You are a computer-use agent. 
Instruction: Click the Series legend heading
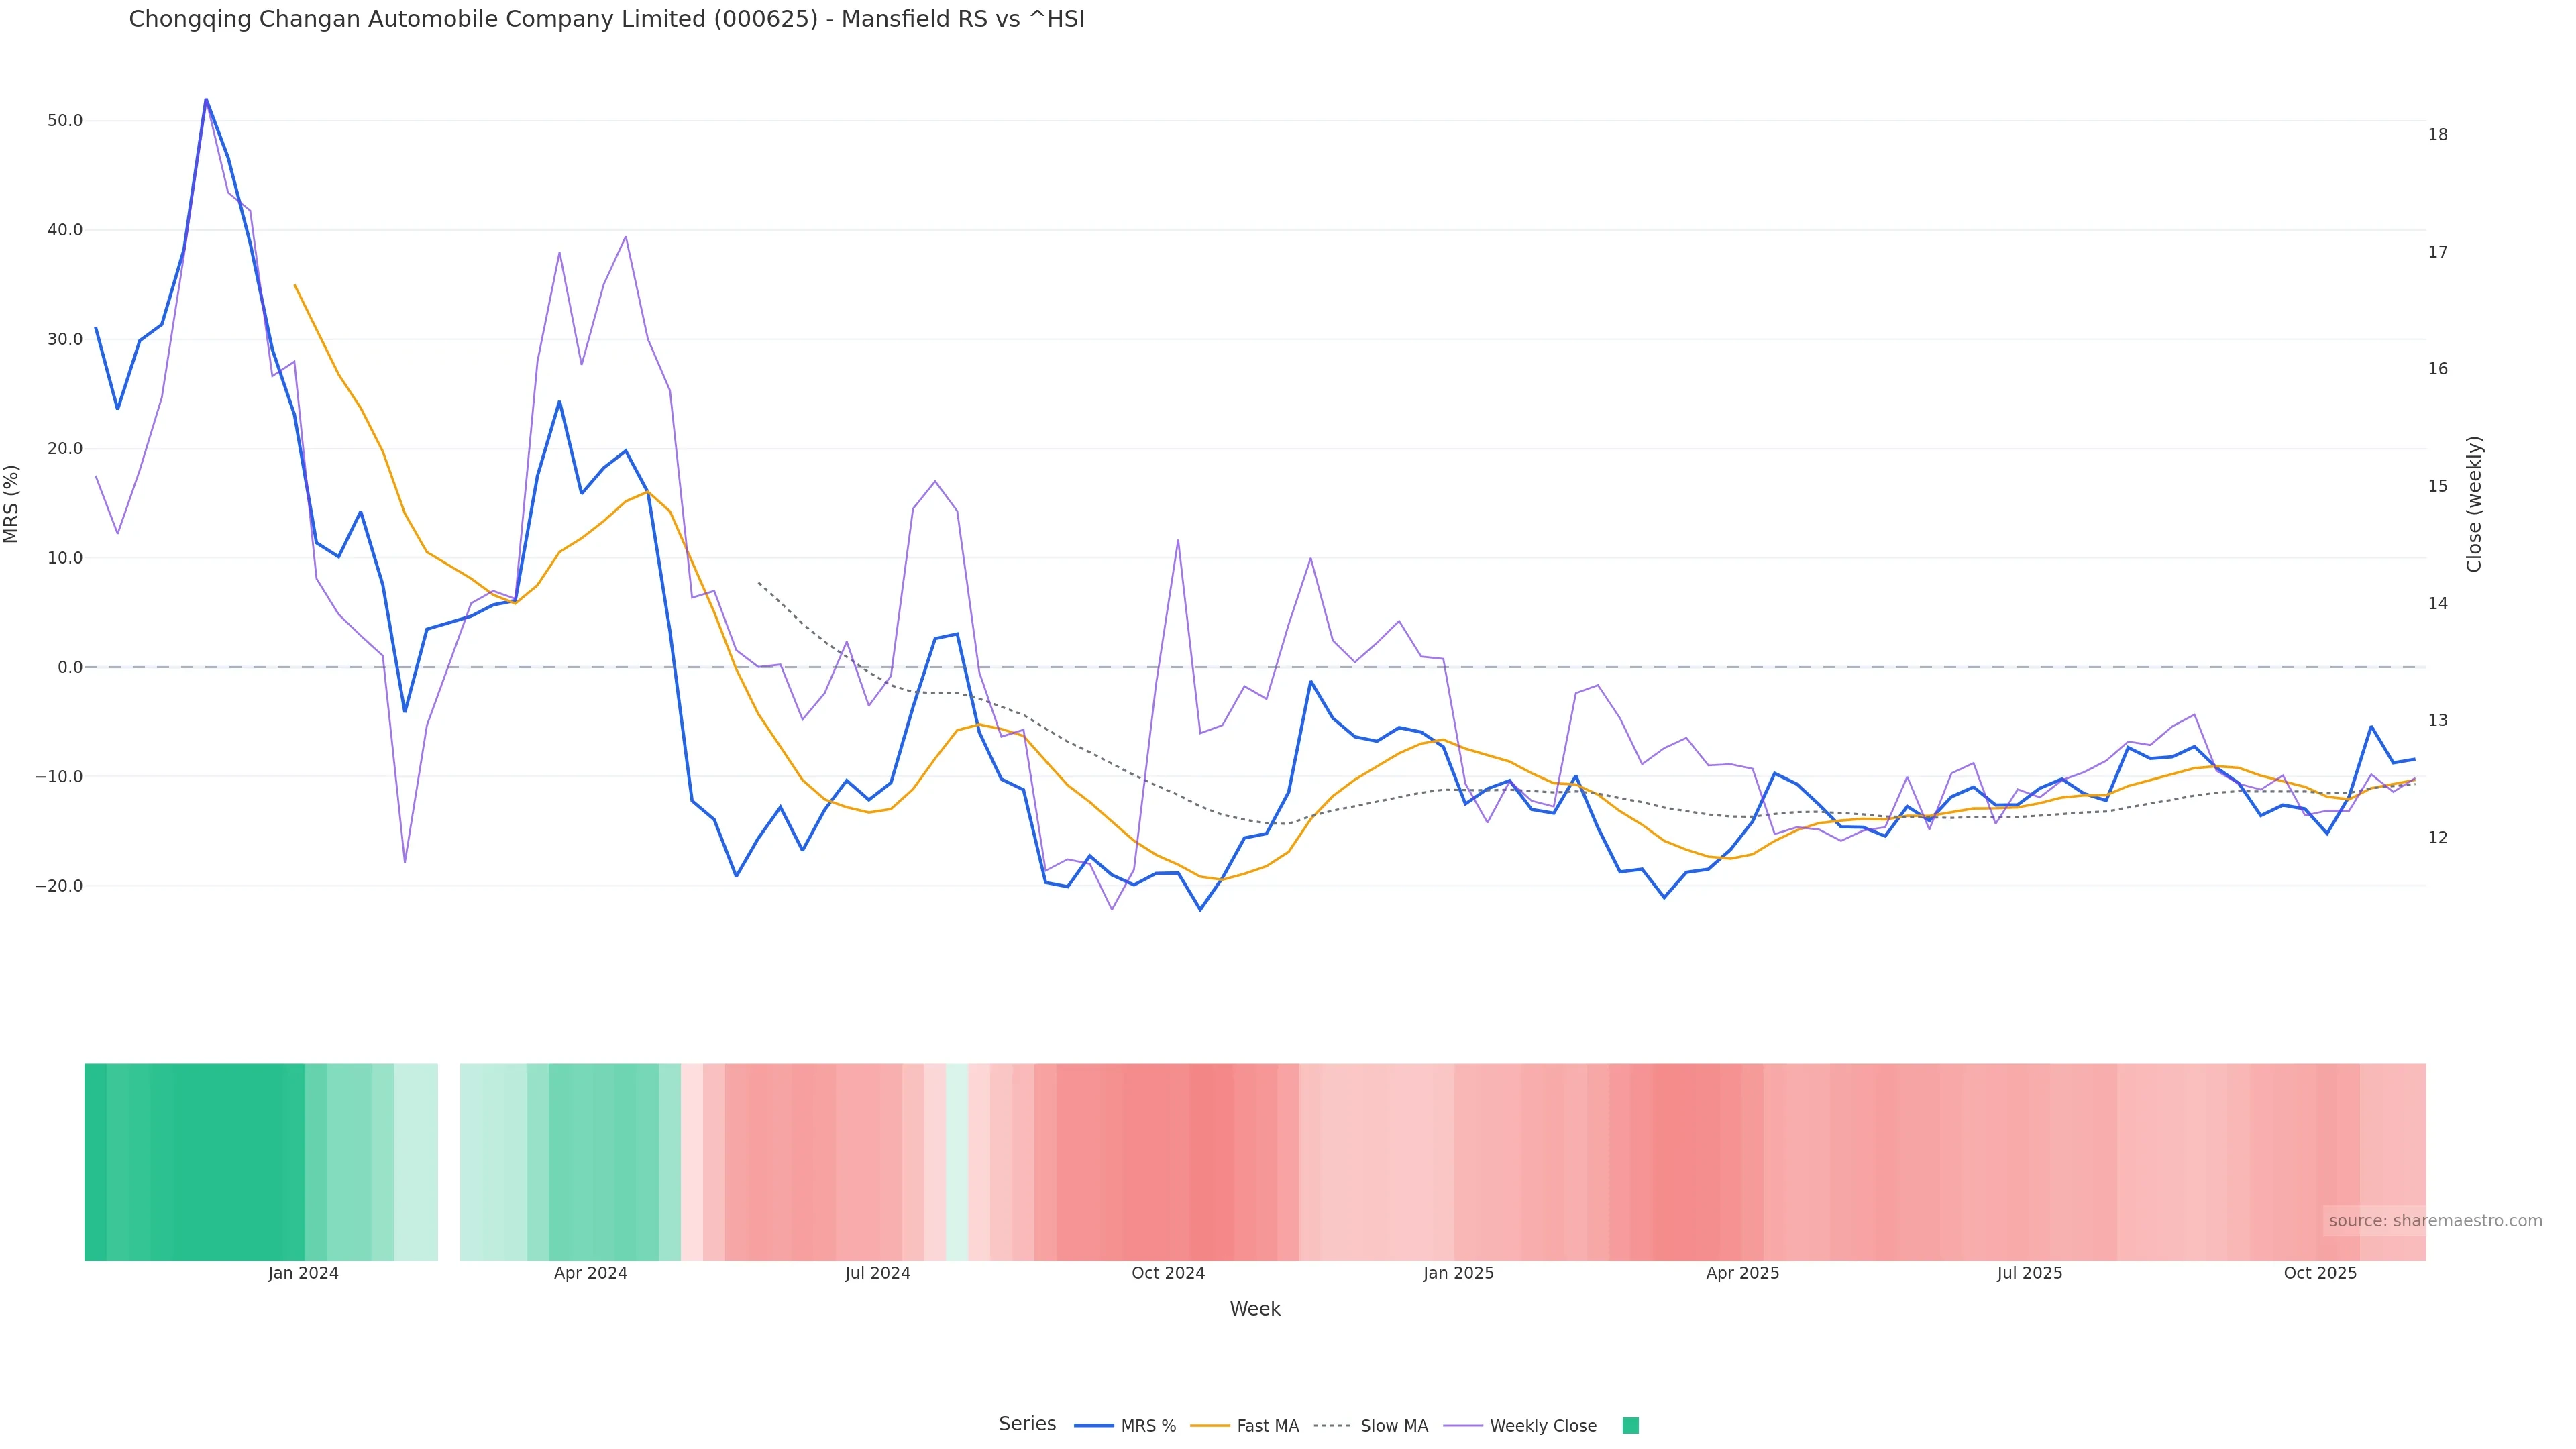tap(1027, 1424)
